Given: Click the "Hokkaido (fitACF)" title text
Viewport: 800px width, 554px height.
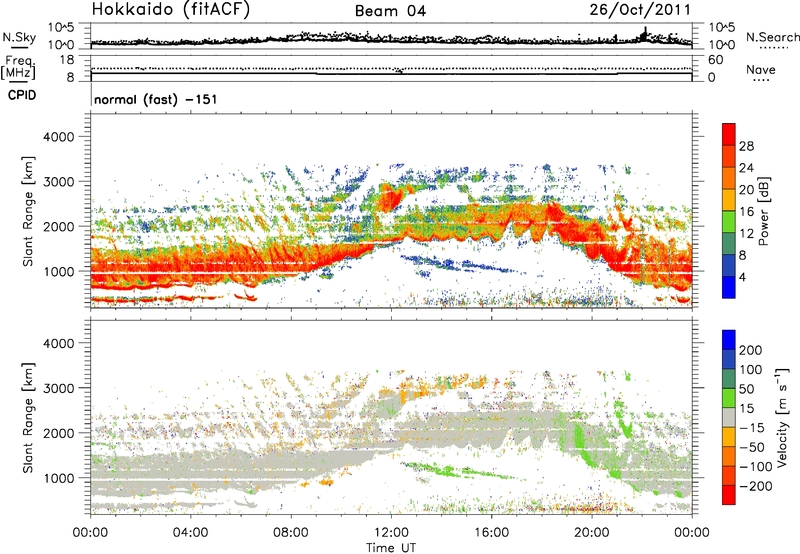Looking at the screenshot, I should [x=171, y=9].
